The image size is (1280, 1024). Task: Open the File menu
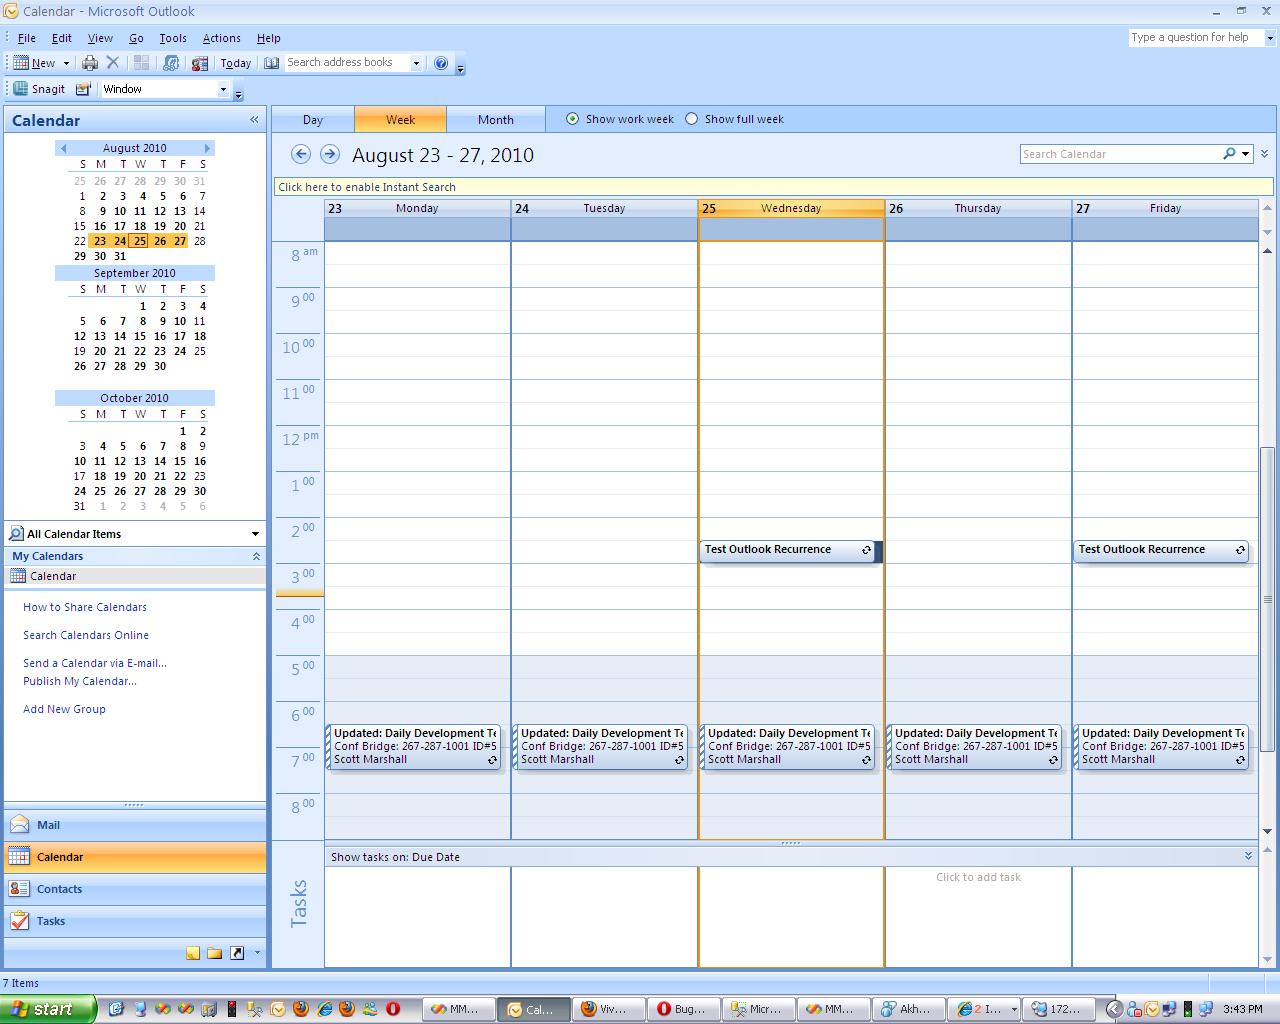click(27, 38)
